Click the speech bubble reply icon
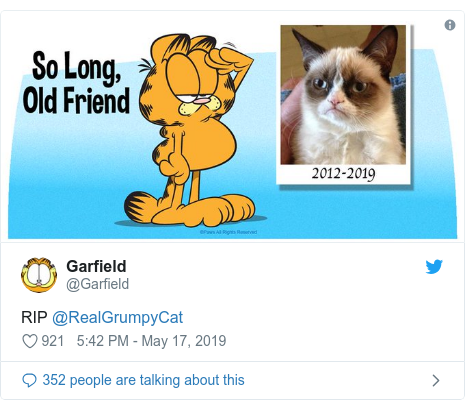This screenshot has width=465, height=410. tap(29, 380)
